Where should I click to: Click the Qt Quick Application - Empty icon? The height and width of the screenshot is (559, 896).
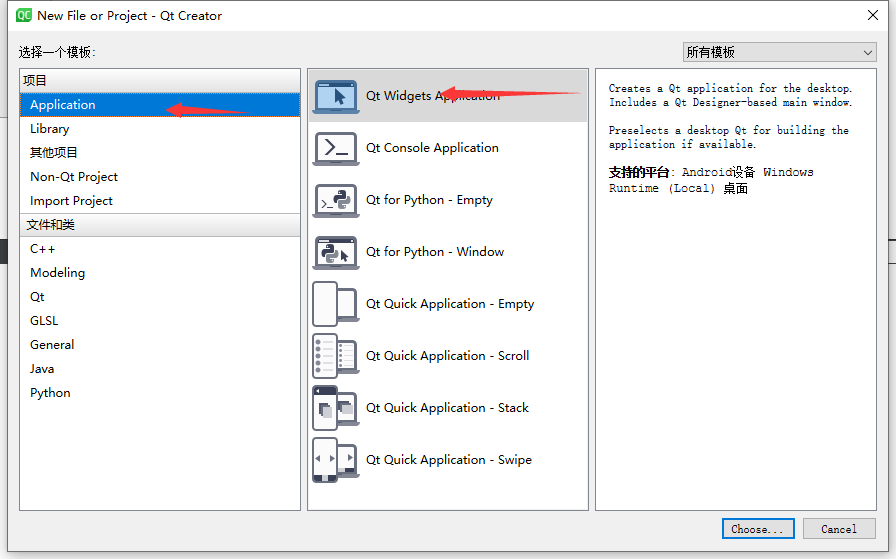(336, 304)
